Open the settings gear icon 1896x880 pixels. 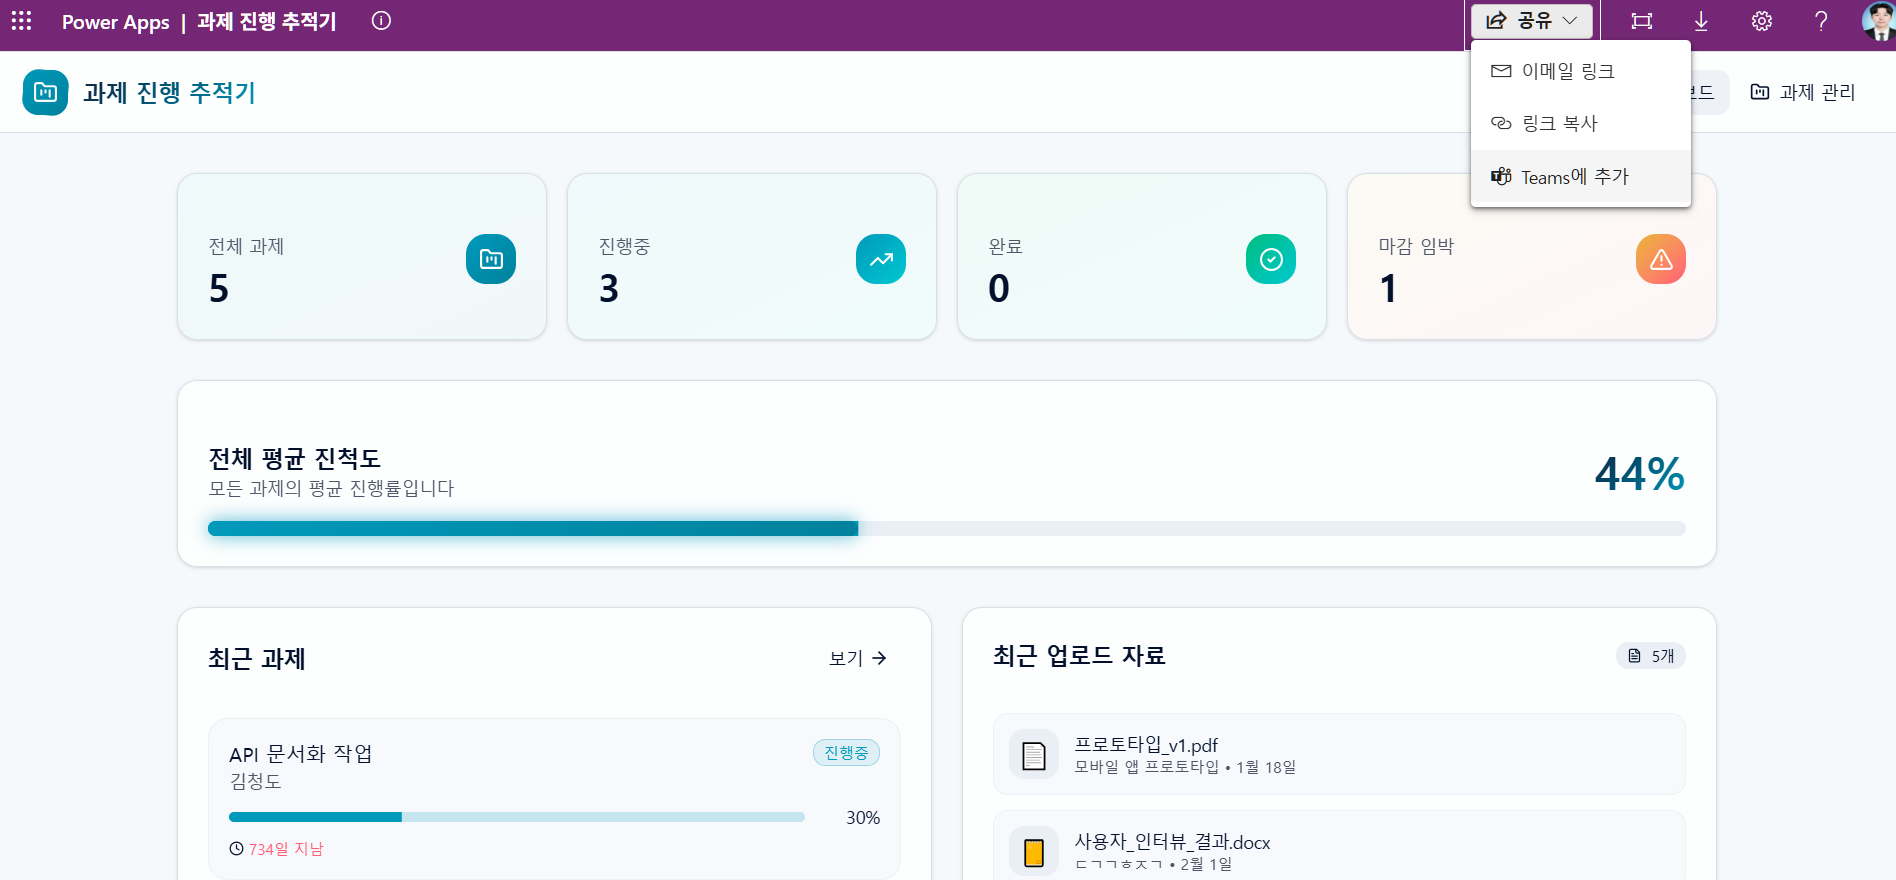click(1762, 21)
